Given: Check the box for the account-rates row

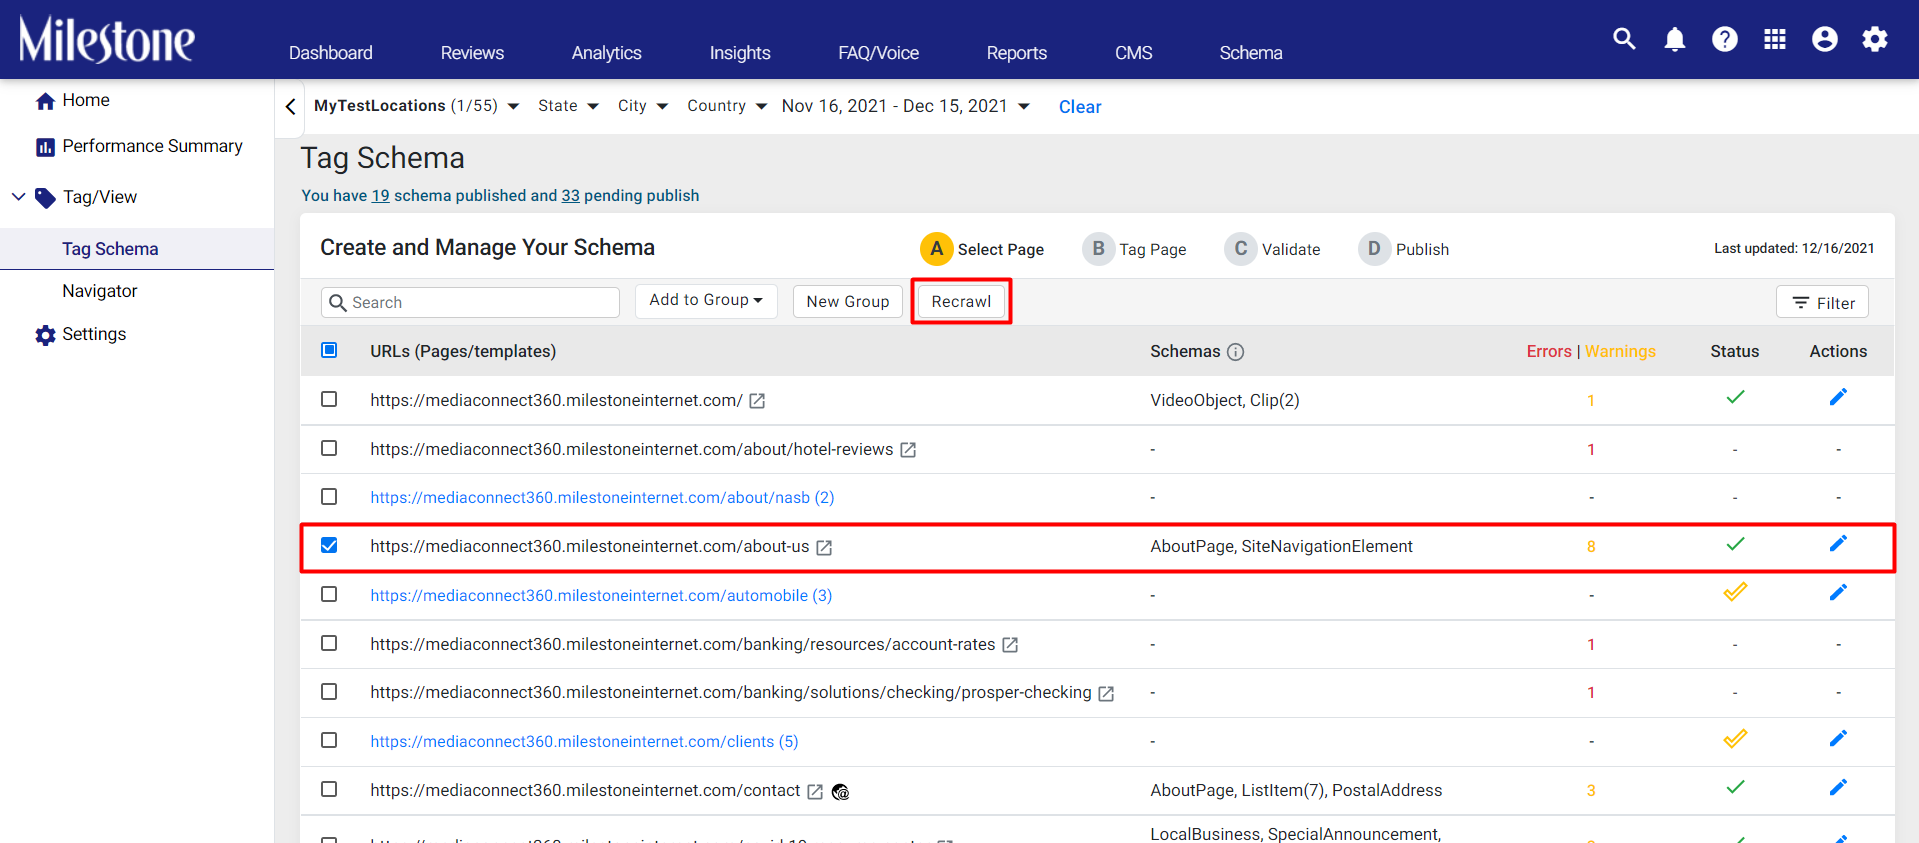Looking at the screenshot, I should (x=329, y=643).
